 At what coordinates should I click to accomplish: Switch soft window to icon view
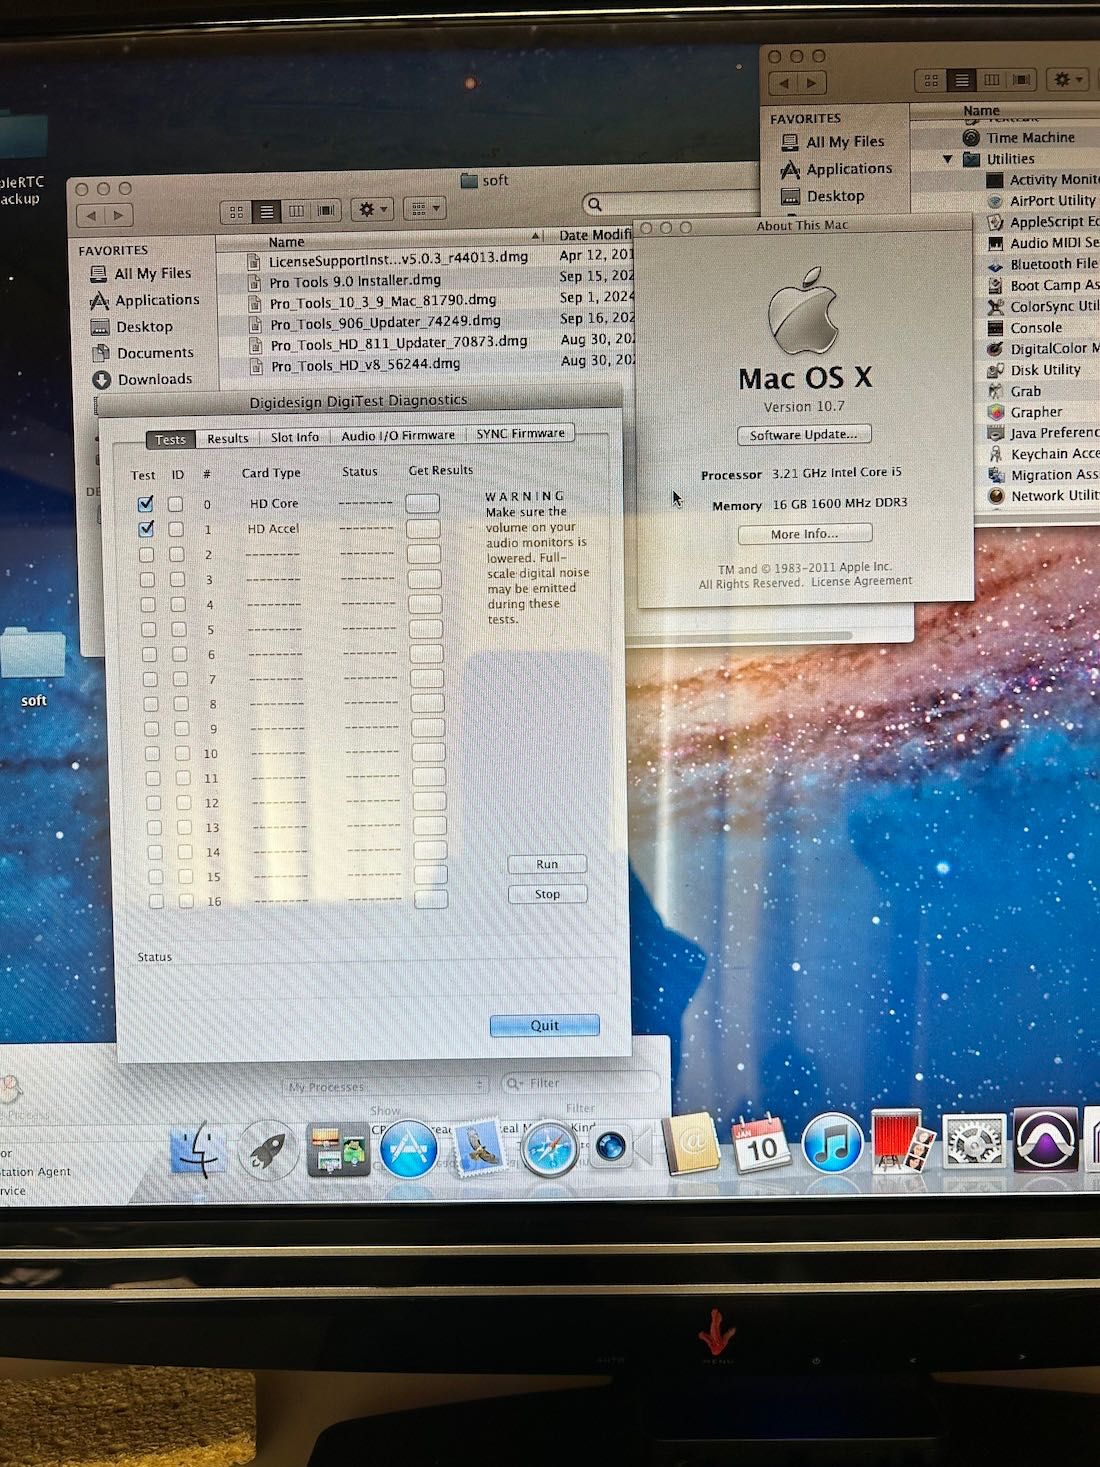(237, 212)
